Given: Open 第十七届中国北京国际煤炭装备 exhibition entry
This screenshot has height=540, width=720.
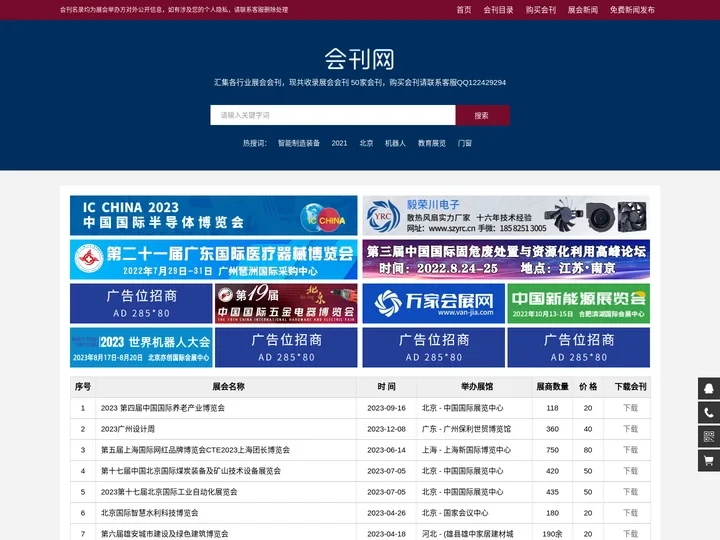Looking at the screenshot, I should [x=191, y=471].
